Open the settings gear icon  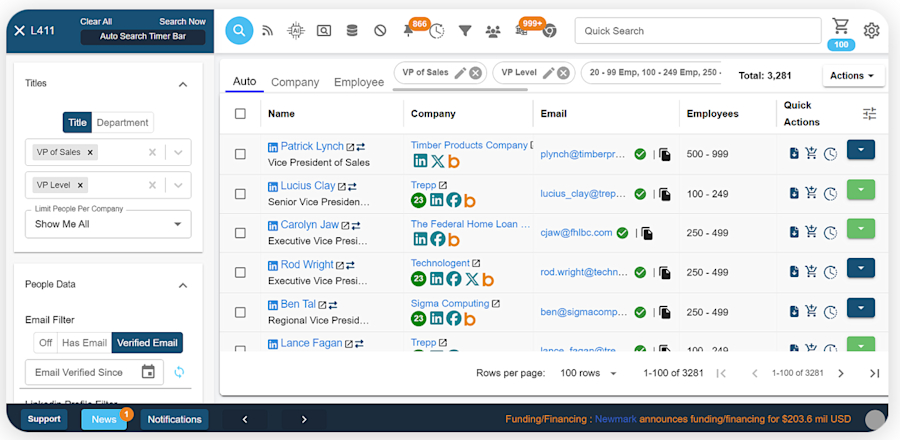[x=871, y=30]
